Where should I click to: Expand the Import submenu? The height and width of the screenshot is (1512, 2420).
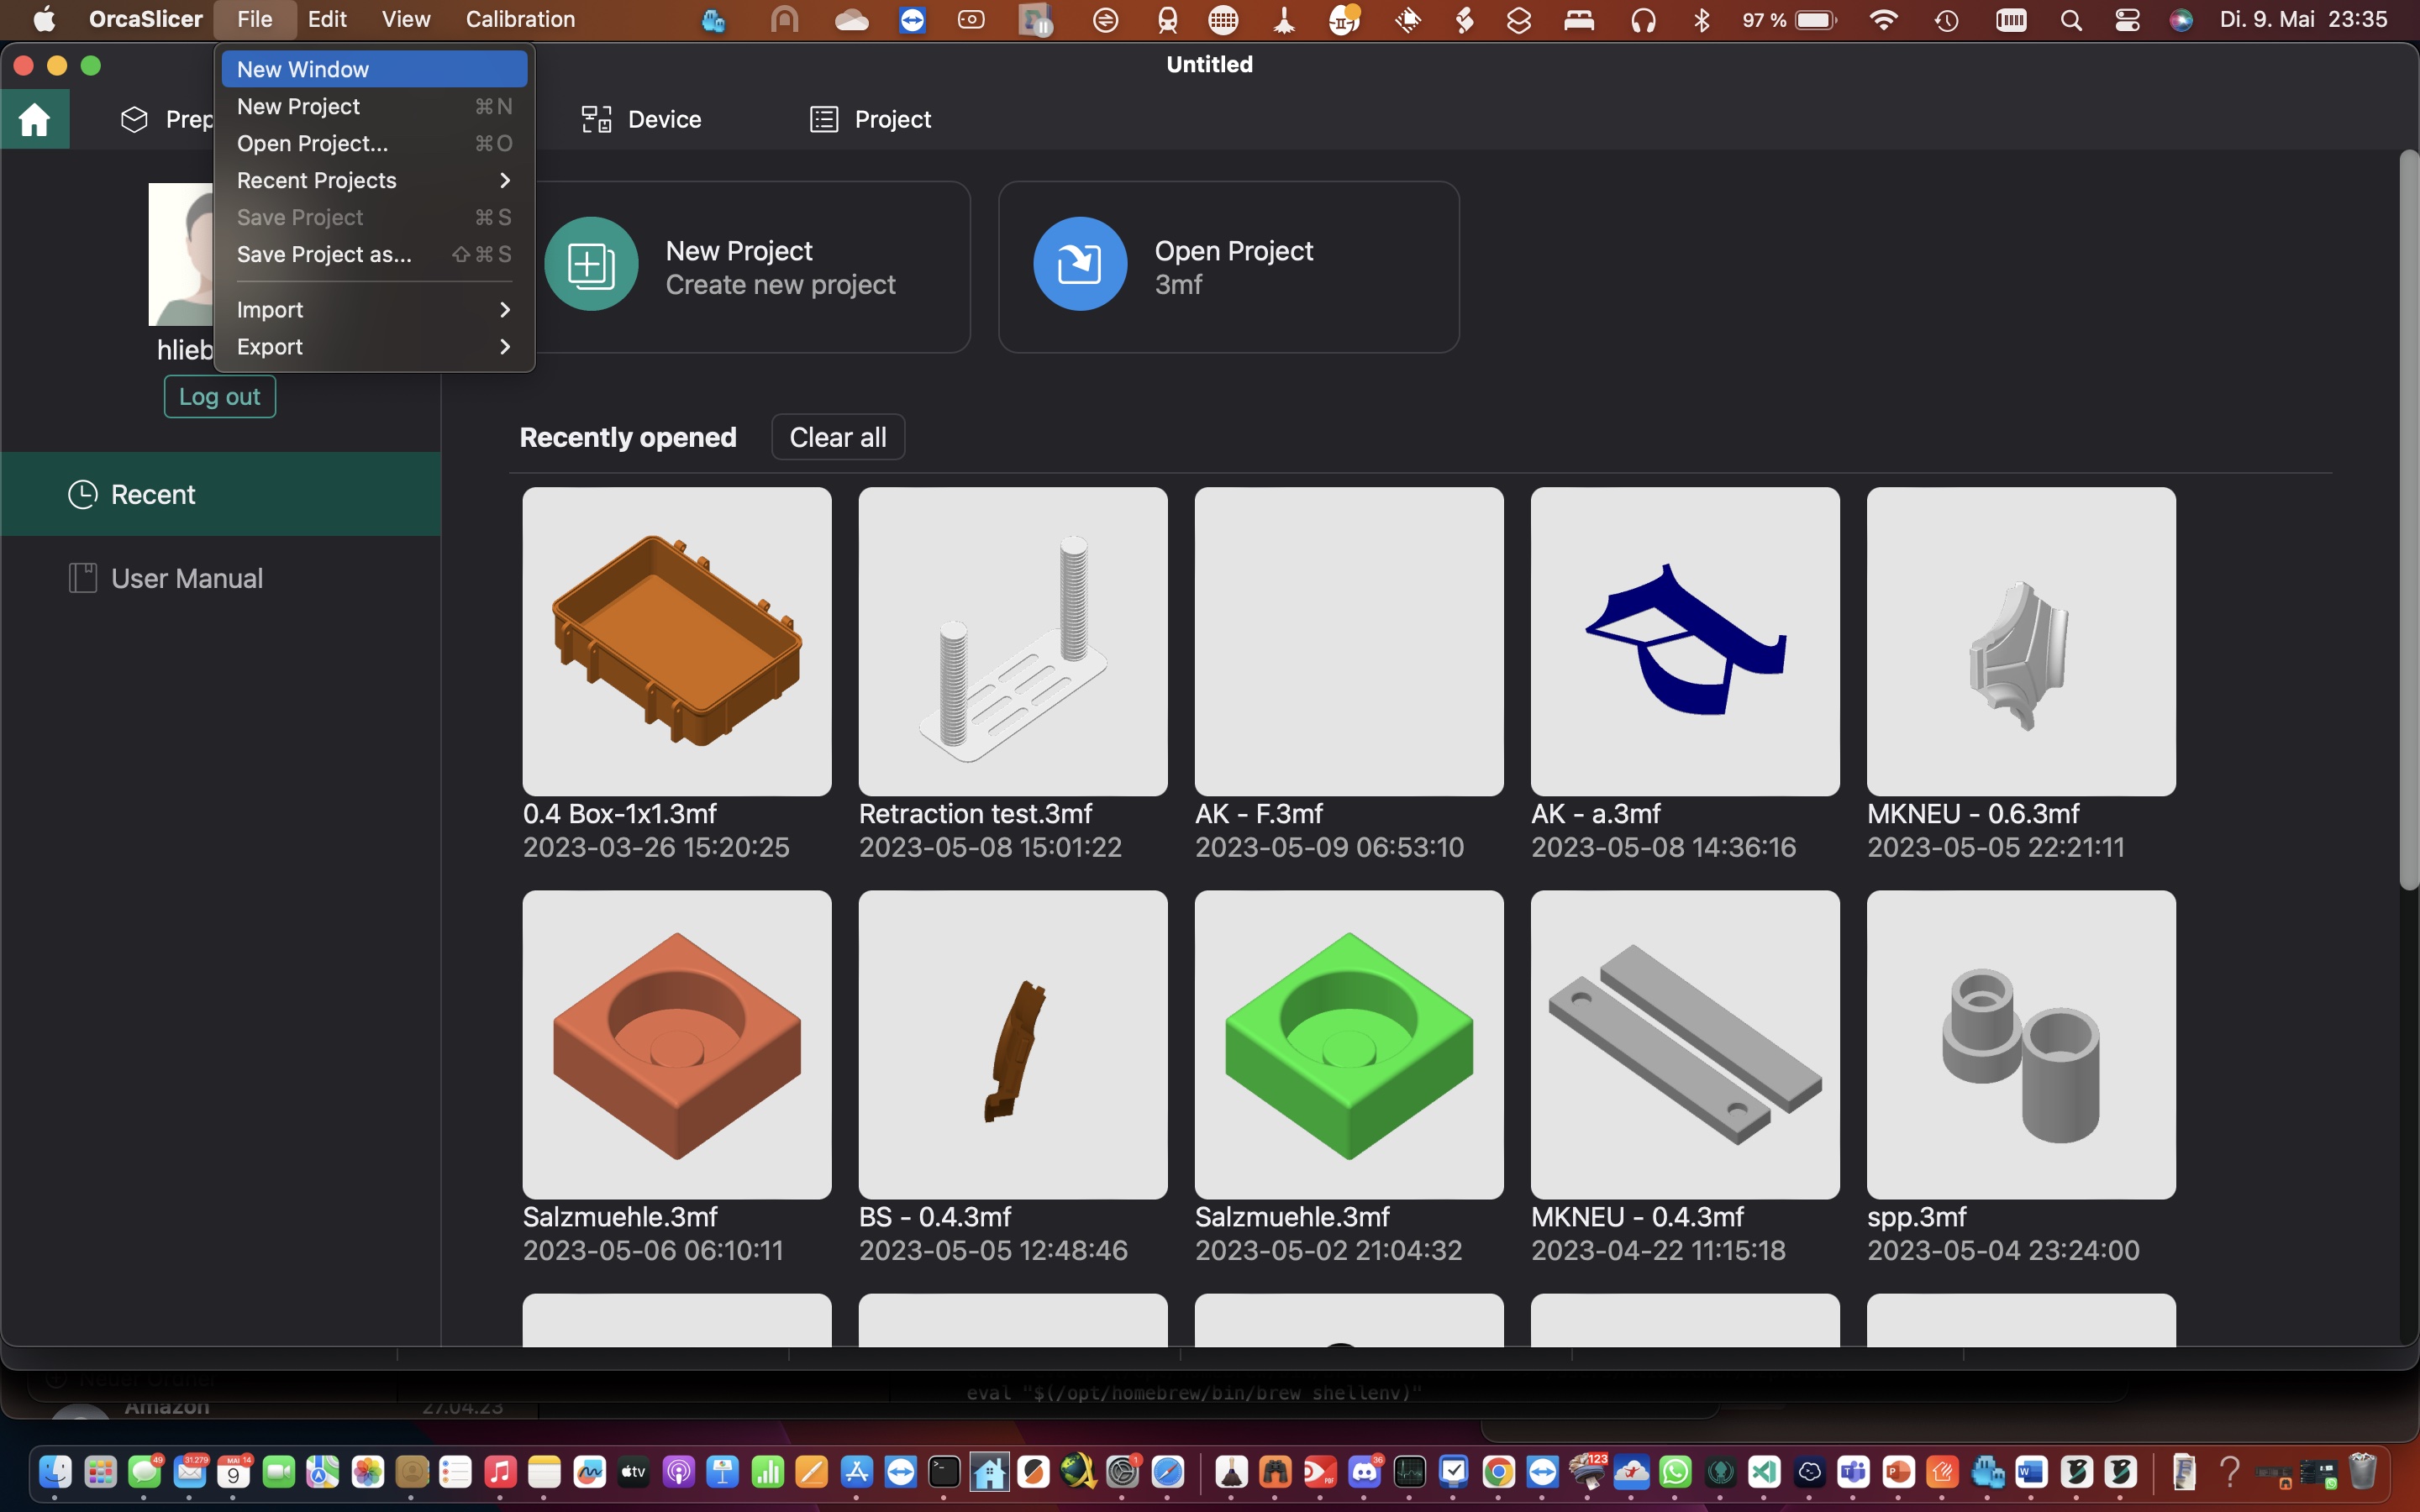[x=374, y=310]
